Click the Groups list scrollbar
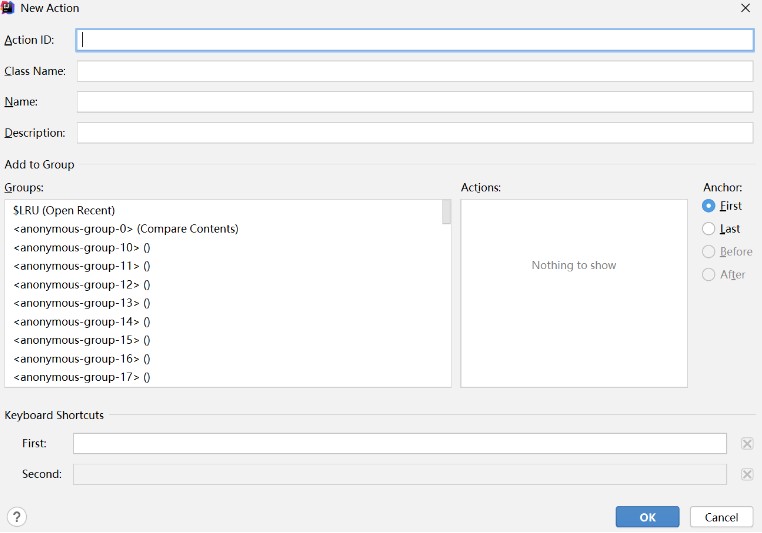 446,212
